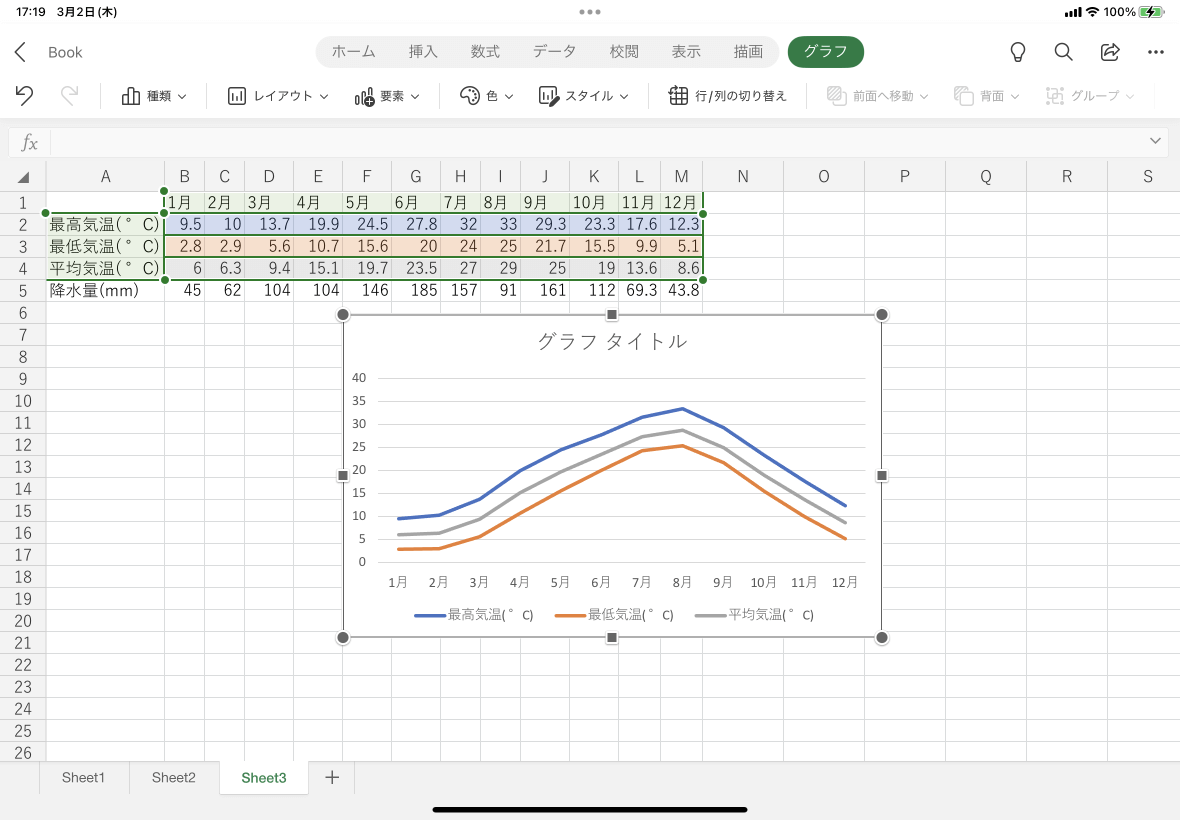1180x820 pixels.
Task: Click cell with 185 precipitation value
Action: click(416, 290)
